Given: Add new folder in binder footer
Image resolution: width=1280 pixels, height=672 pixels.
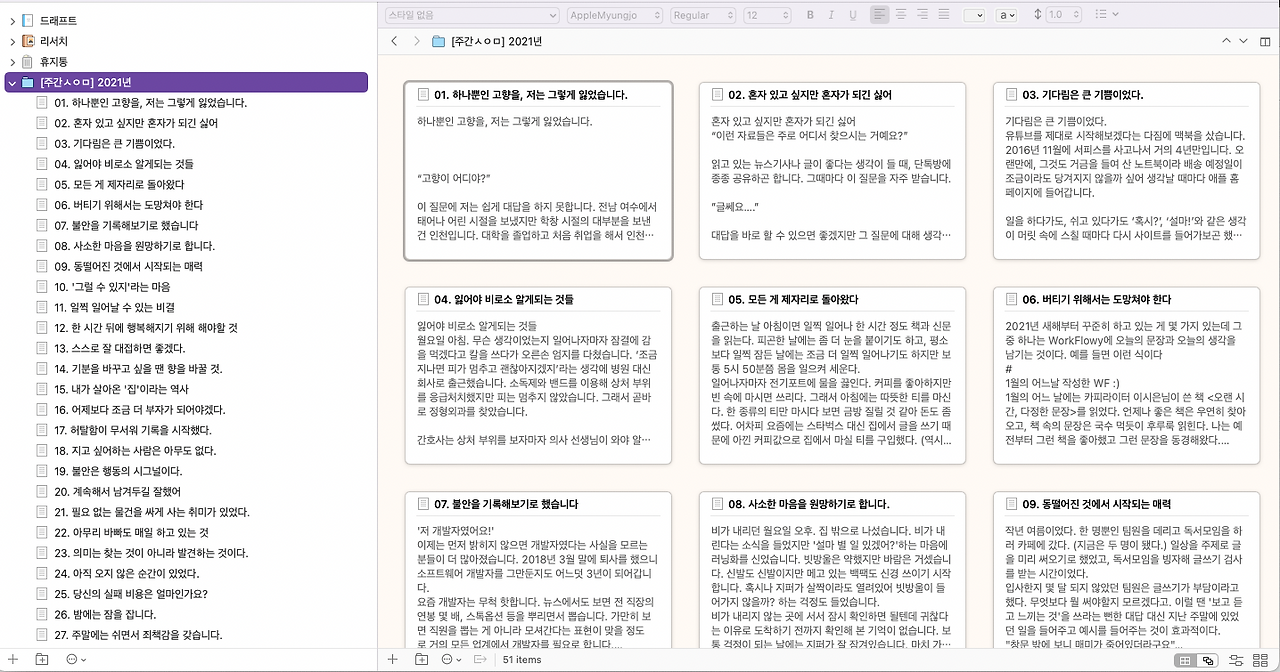Looking at the screenshot, I should point(42,659).
